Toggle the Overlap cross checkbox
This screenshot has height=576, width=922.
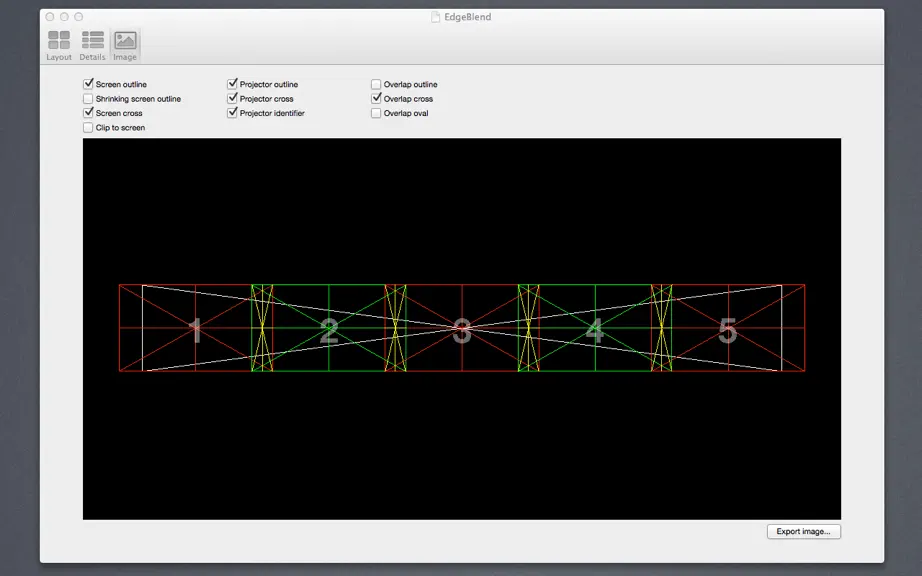click(x=376, y=99)
